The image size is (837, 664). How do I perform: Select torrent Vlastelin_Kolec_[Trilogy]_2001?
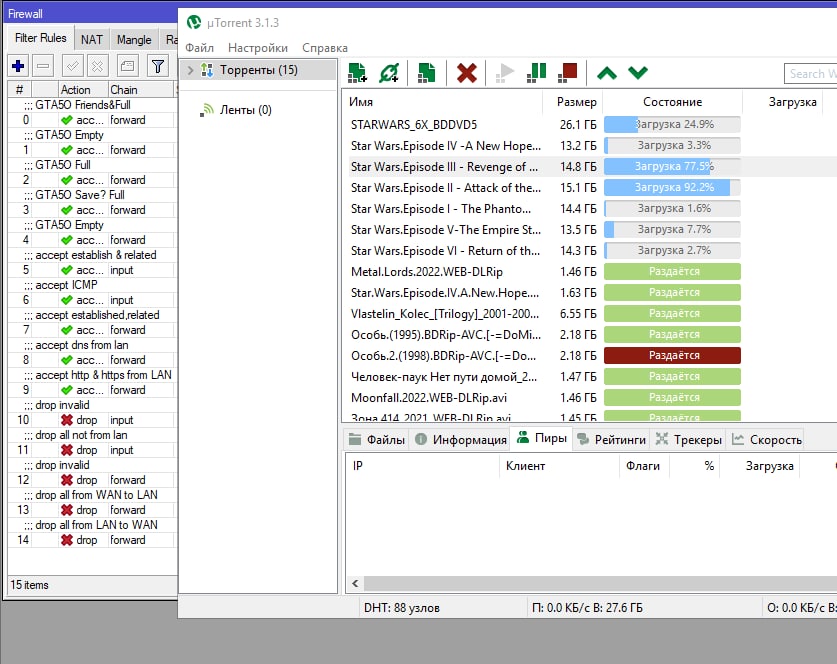tap(445, 314)
